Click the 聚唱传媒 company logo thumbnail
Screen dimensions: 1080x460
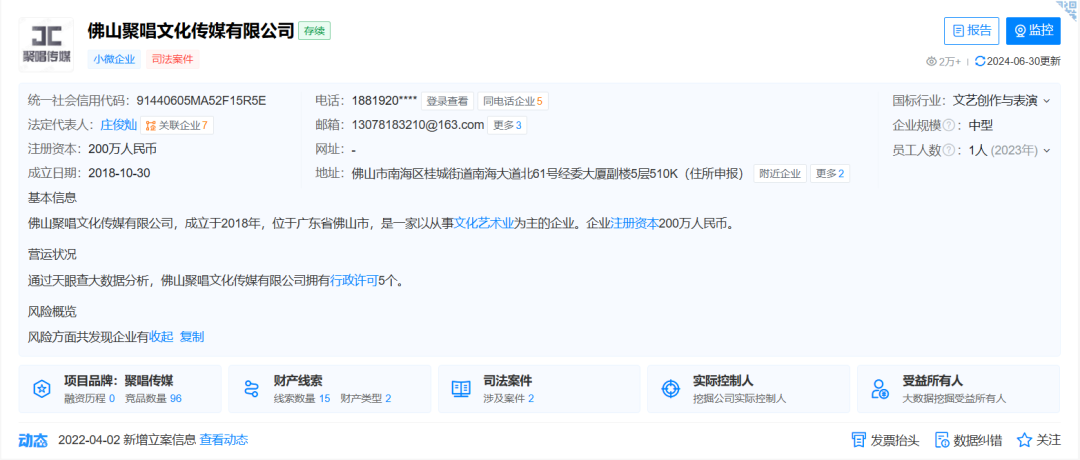tap(45, 44)
